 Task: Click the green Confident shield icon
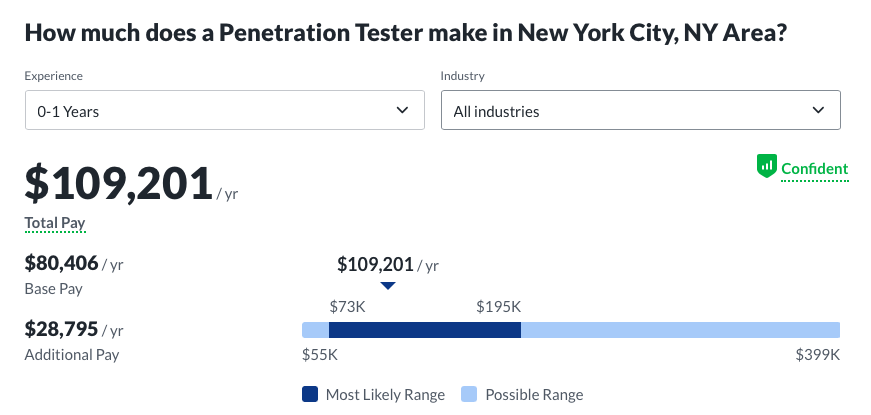(x=767, y=167)
